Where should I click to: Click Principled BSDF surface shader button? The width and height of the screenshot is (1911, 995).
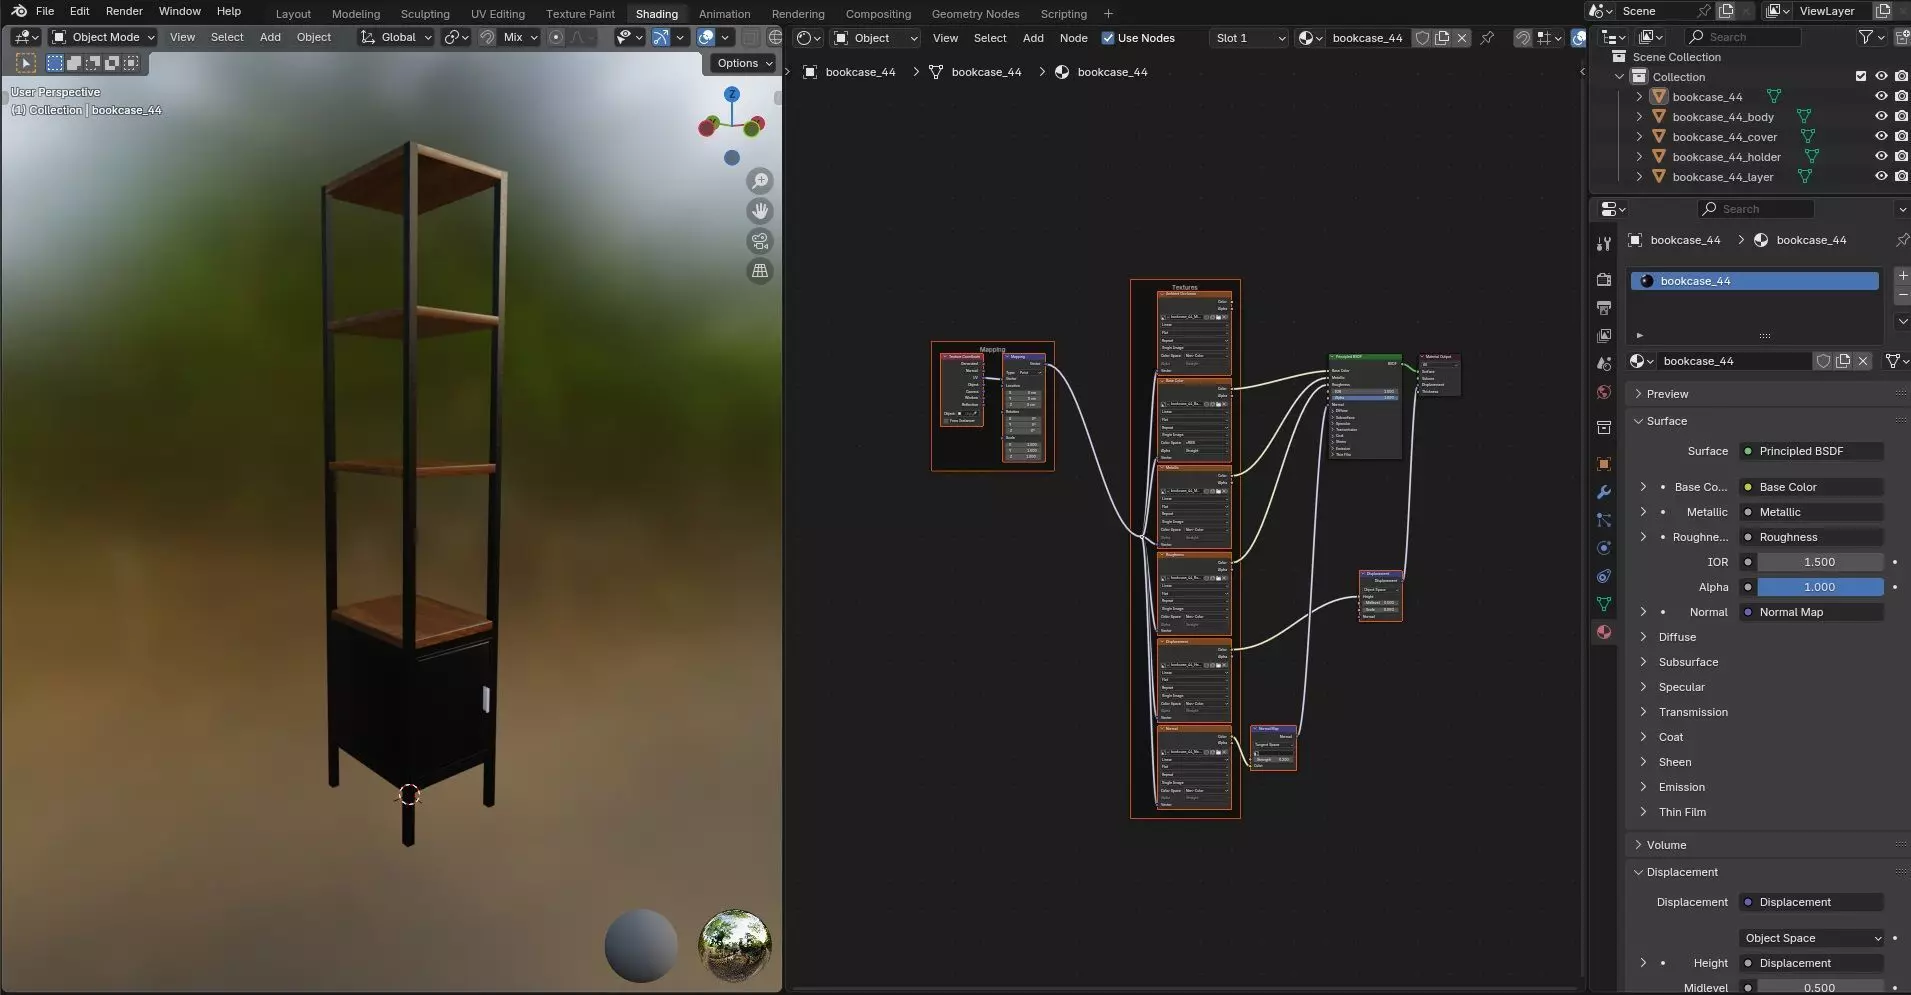click(1811, 451)
